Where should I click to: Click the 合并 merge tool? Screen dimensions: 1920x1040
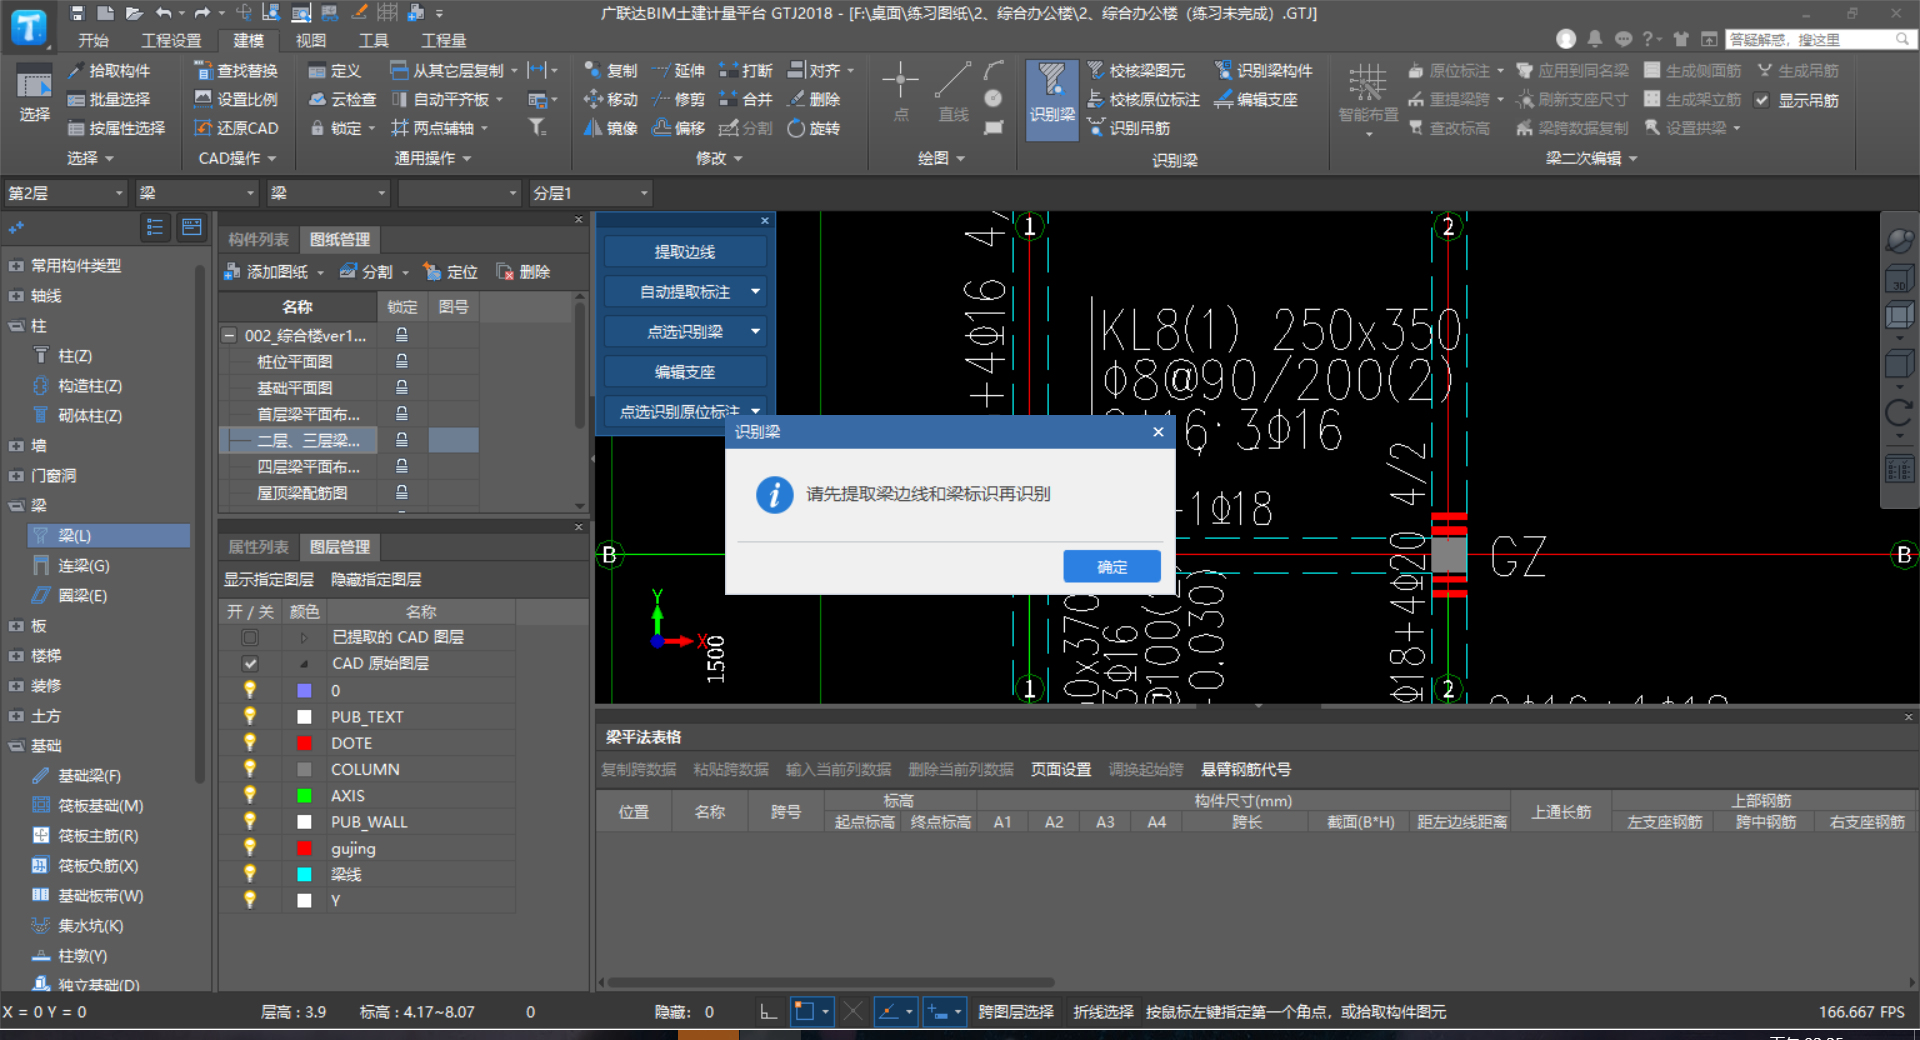pyautogui.click(x=746, y=99)
